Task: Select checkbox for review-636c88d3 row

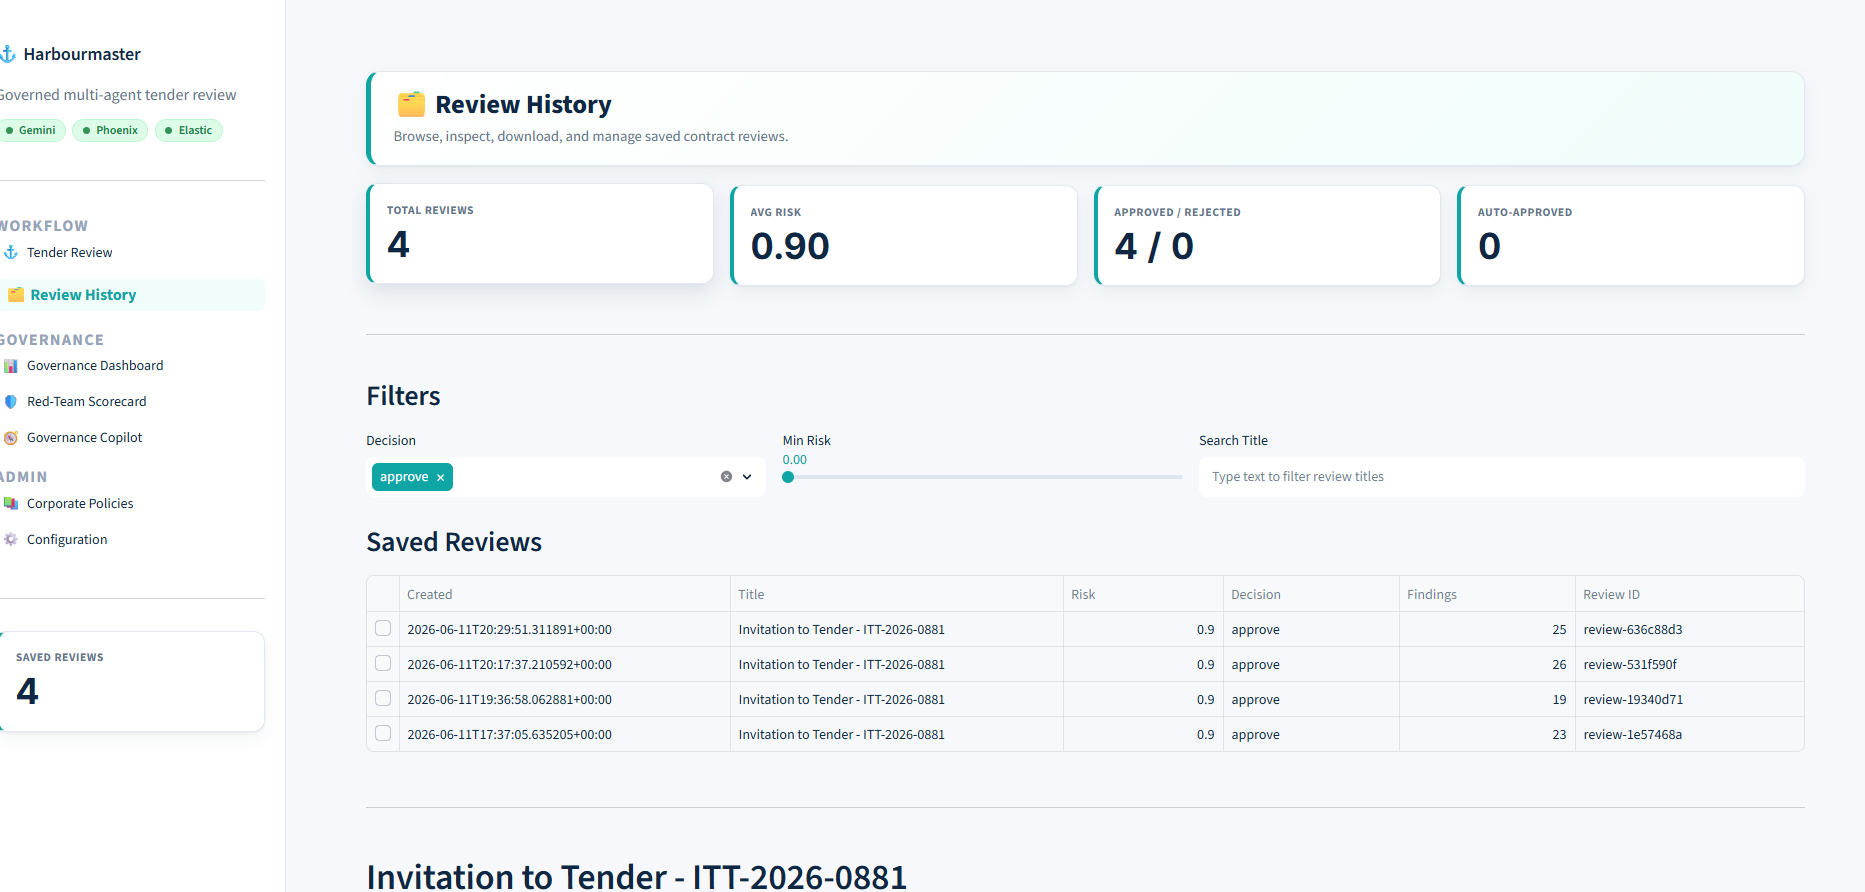Action: coord(383,629)
